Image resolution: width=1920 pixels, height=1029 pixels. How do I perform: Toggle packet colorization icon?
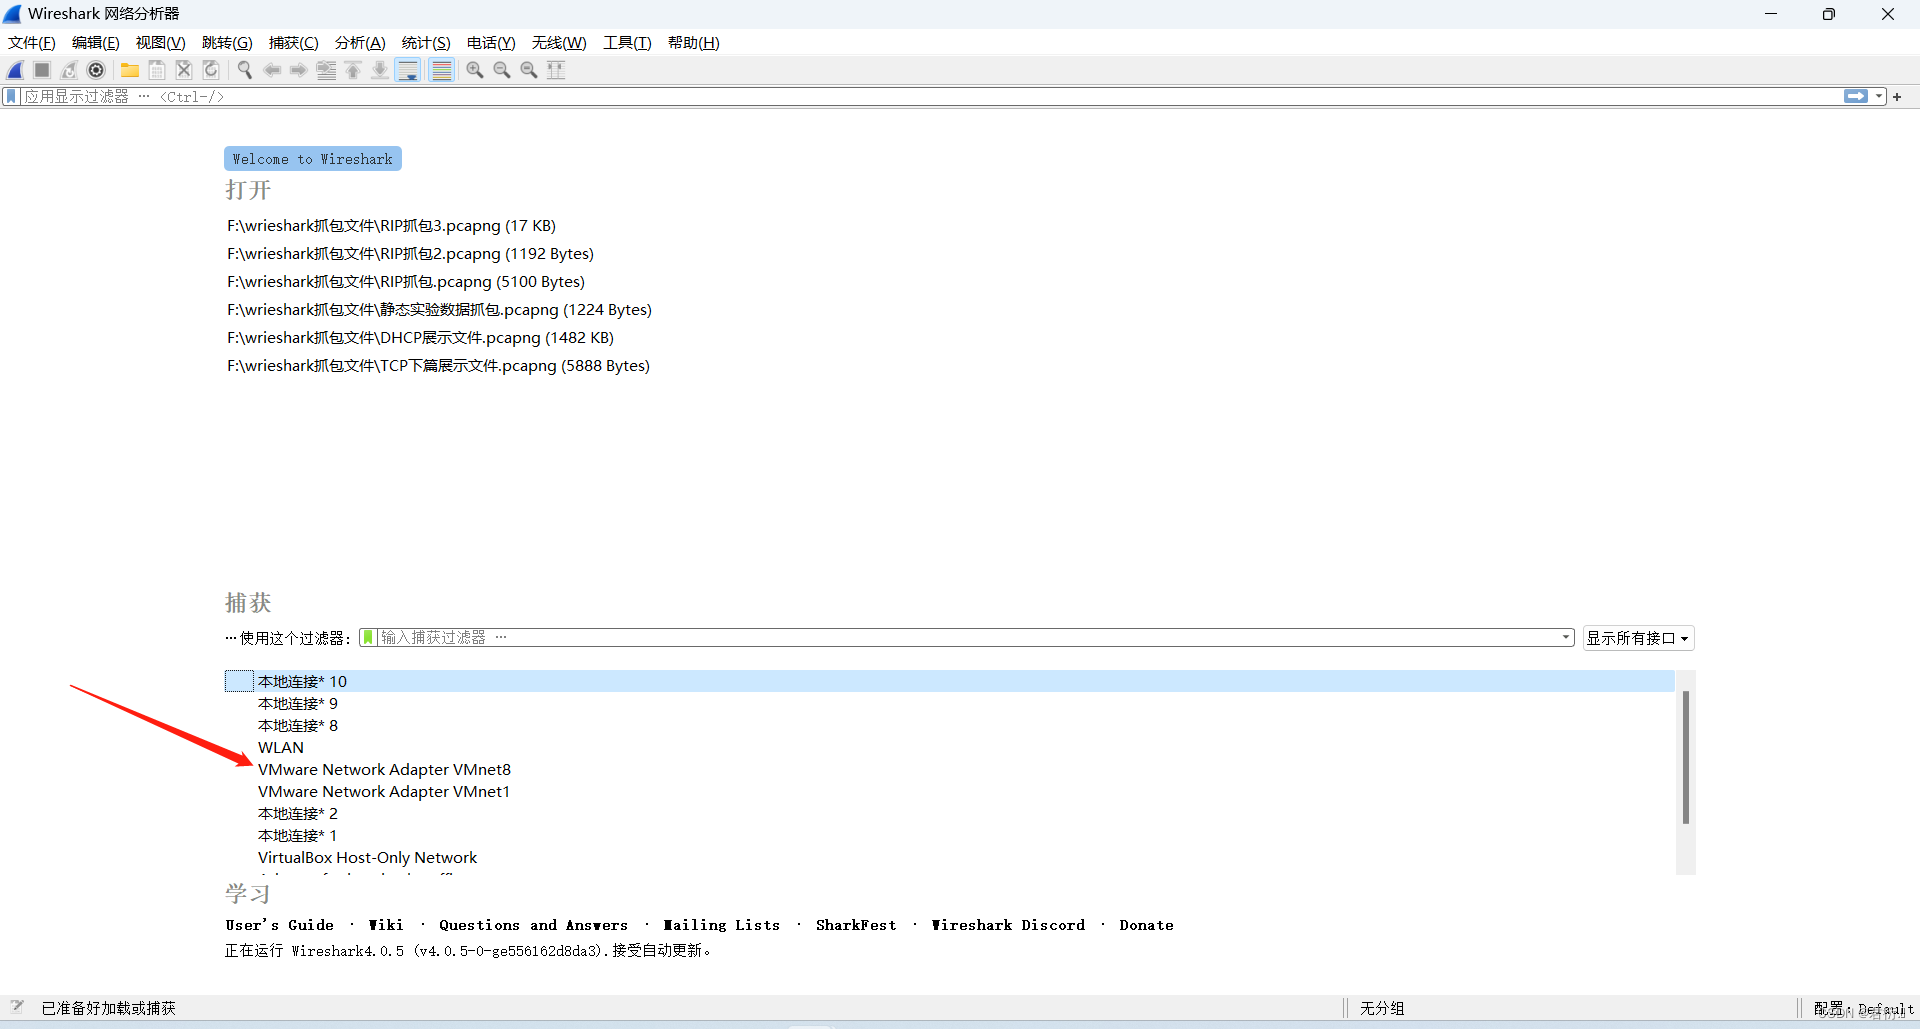(x=442, y=70)
